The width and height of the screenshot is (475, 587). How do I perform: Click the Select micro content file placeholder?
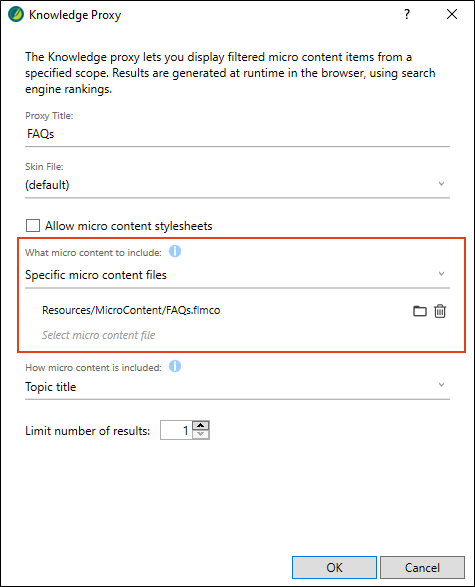pyautogui.click(x=98, y=335)
